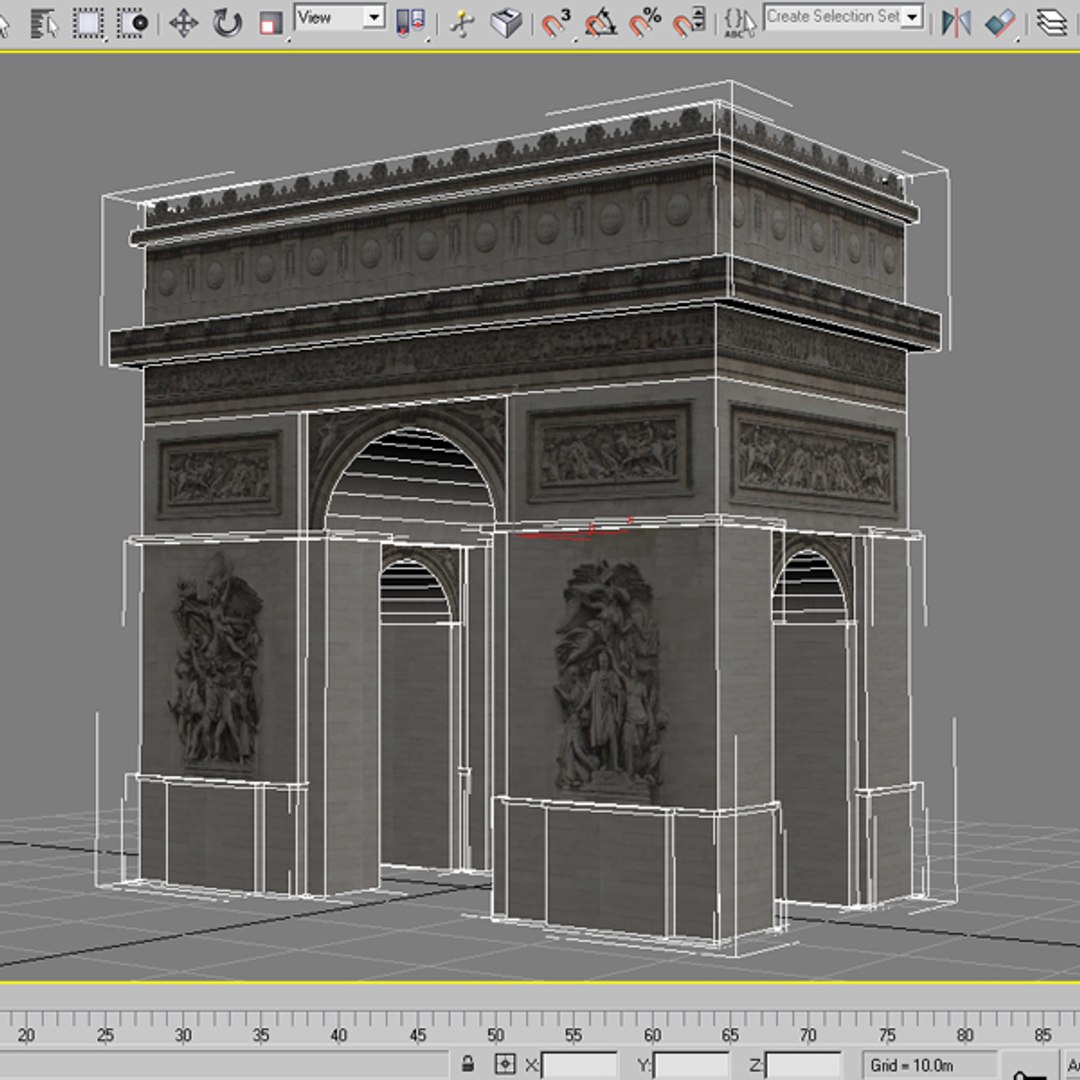
Task: Click frame 70 on the time ruler
Action: pos(808,1035)
